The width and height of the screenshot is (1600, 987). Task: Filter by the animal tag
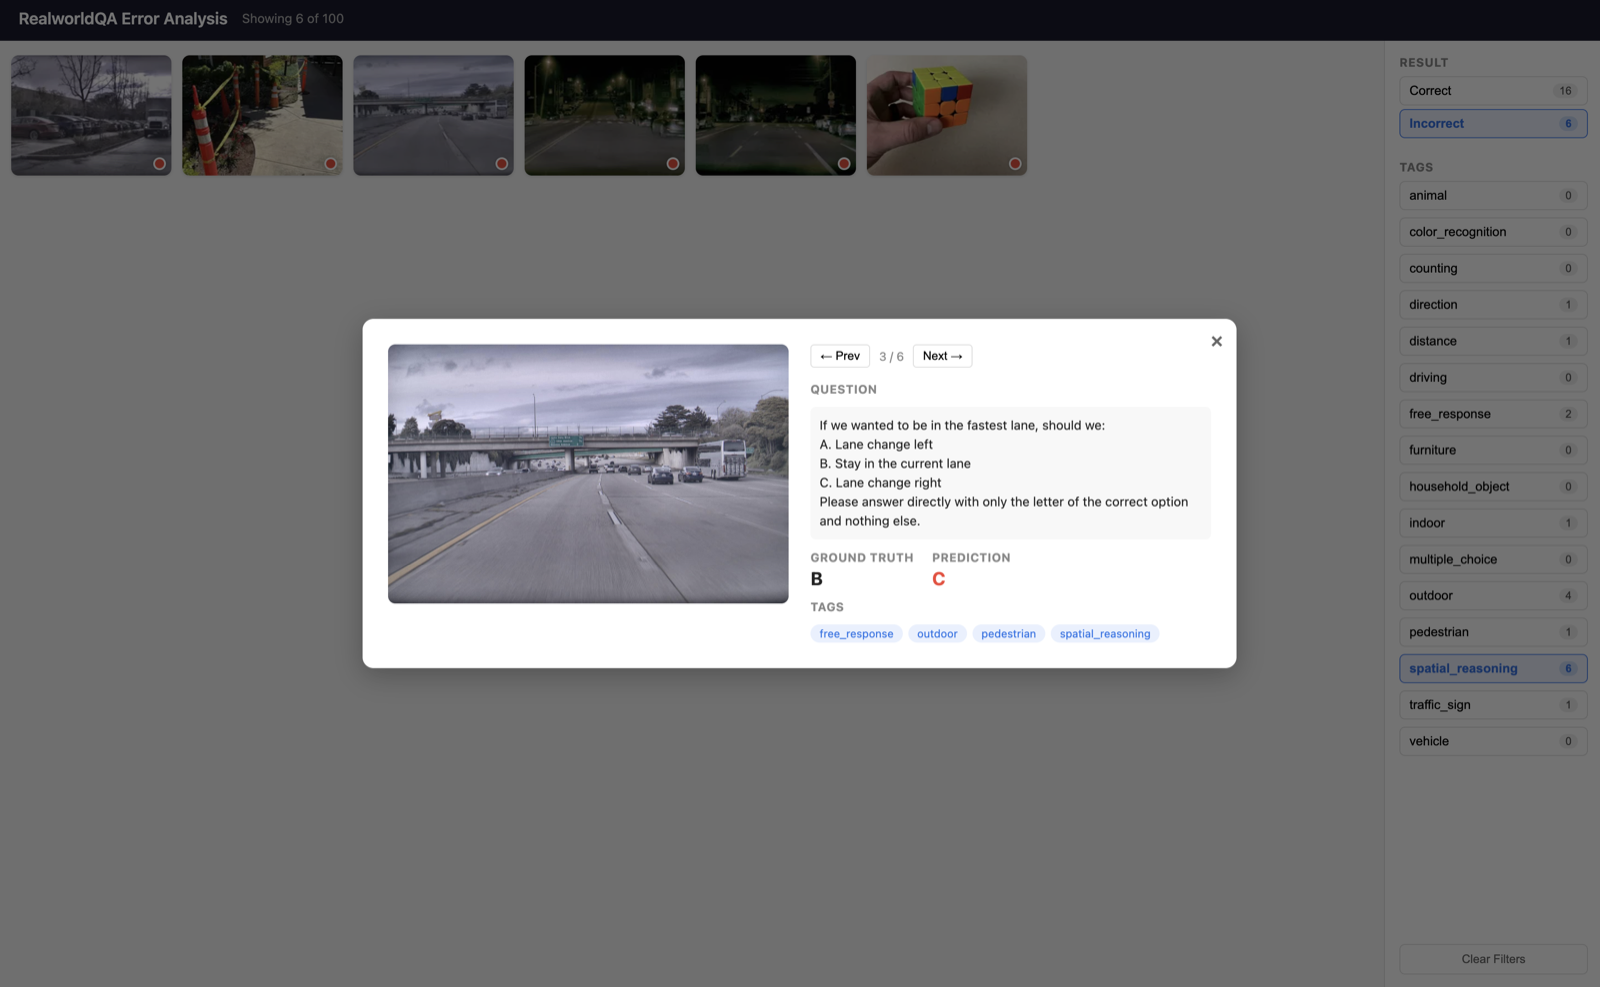click(1493, 196)
